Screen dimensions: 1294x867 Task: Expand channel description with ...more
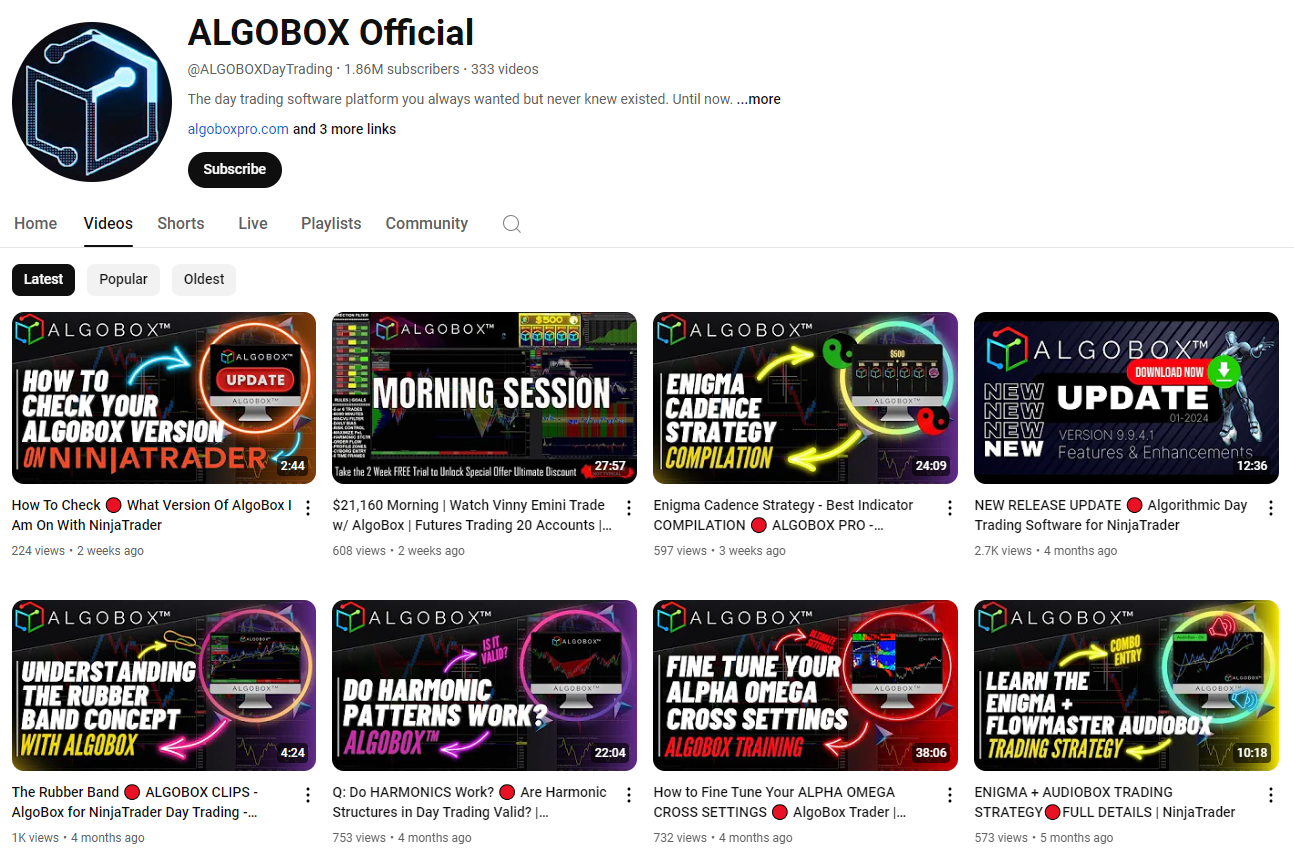click(x=759, y=99)
